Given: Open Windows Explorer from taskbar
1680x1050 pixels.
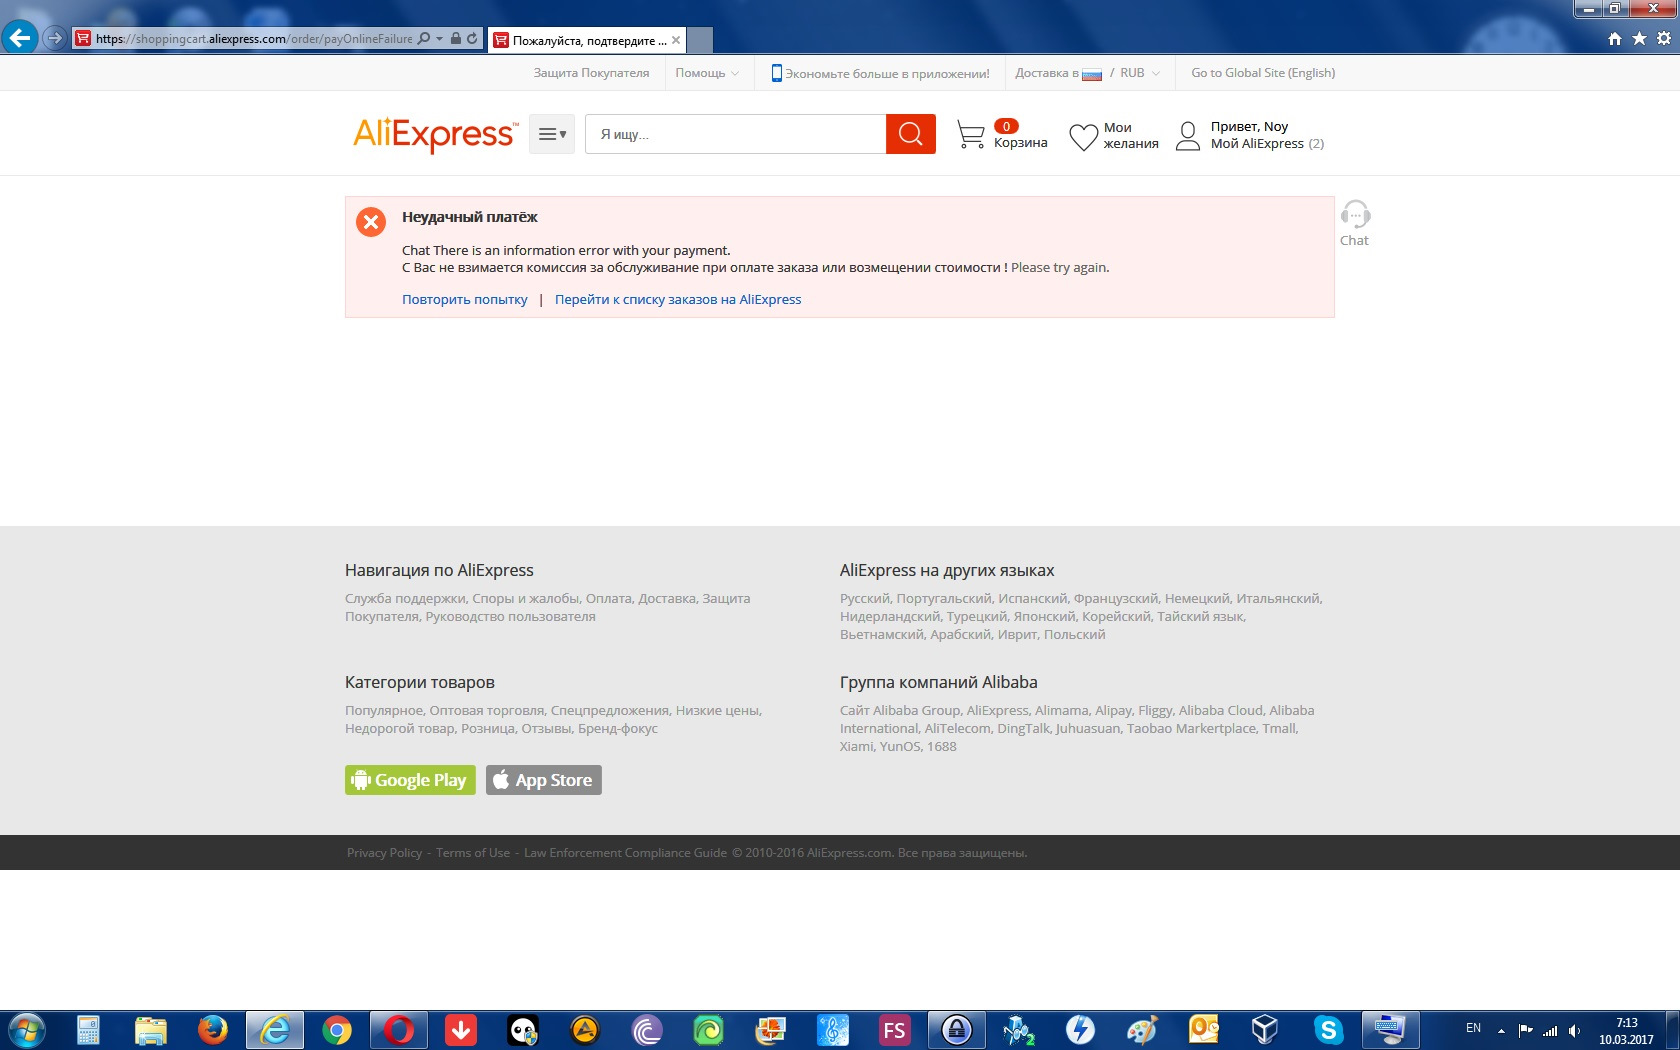Looking at the screenshot, I should pyautogui.click(x=151, y=1030).
